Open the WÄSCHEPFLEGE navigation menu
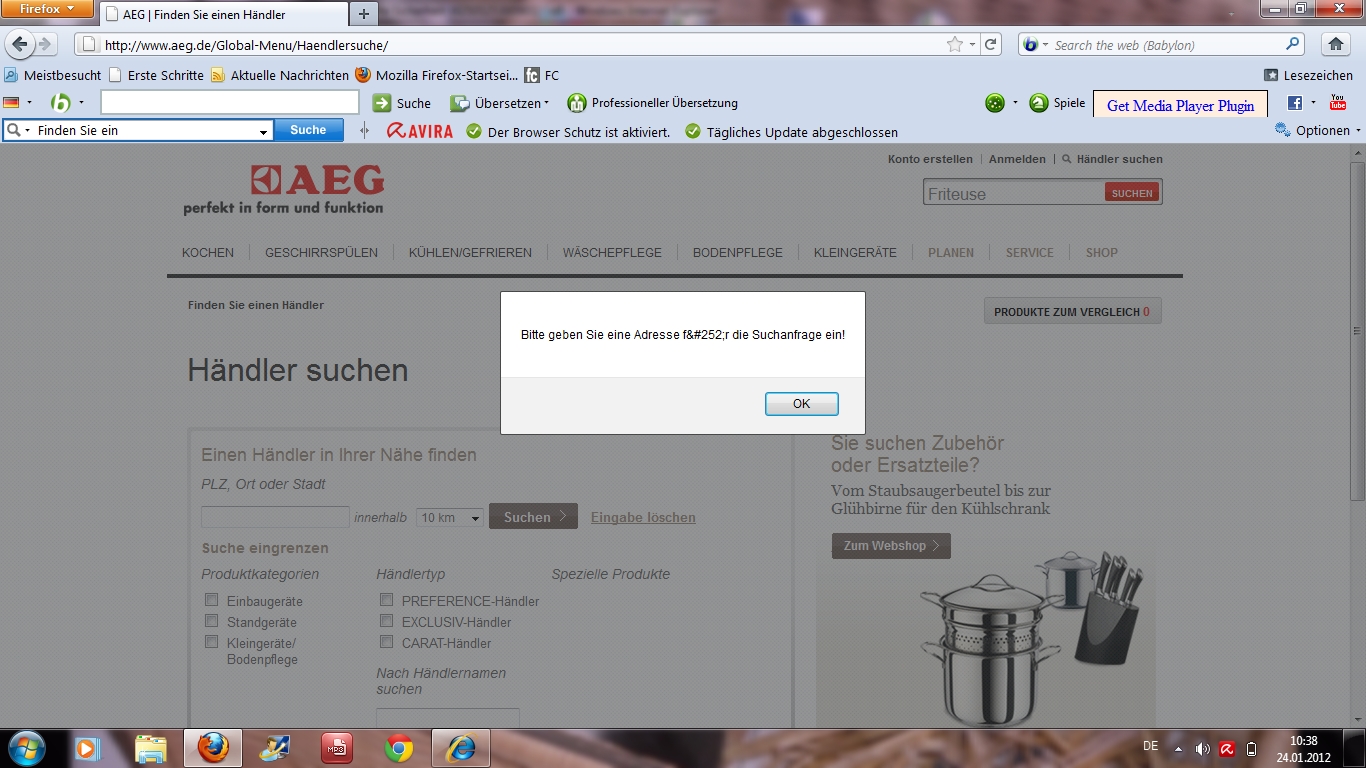The width and height of the screenshot is (1366, 768). click(612, 253)
